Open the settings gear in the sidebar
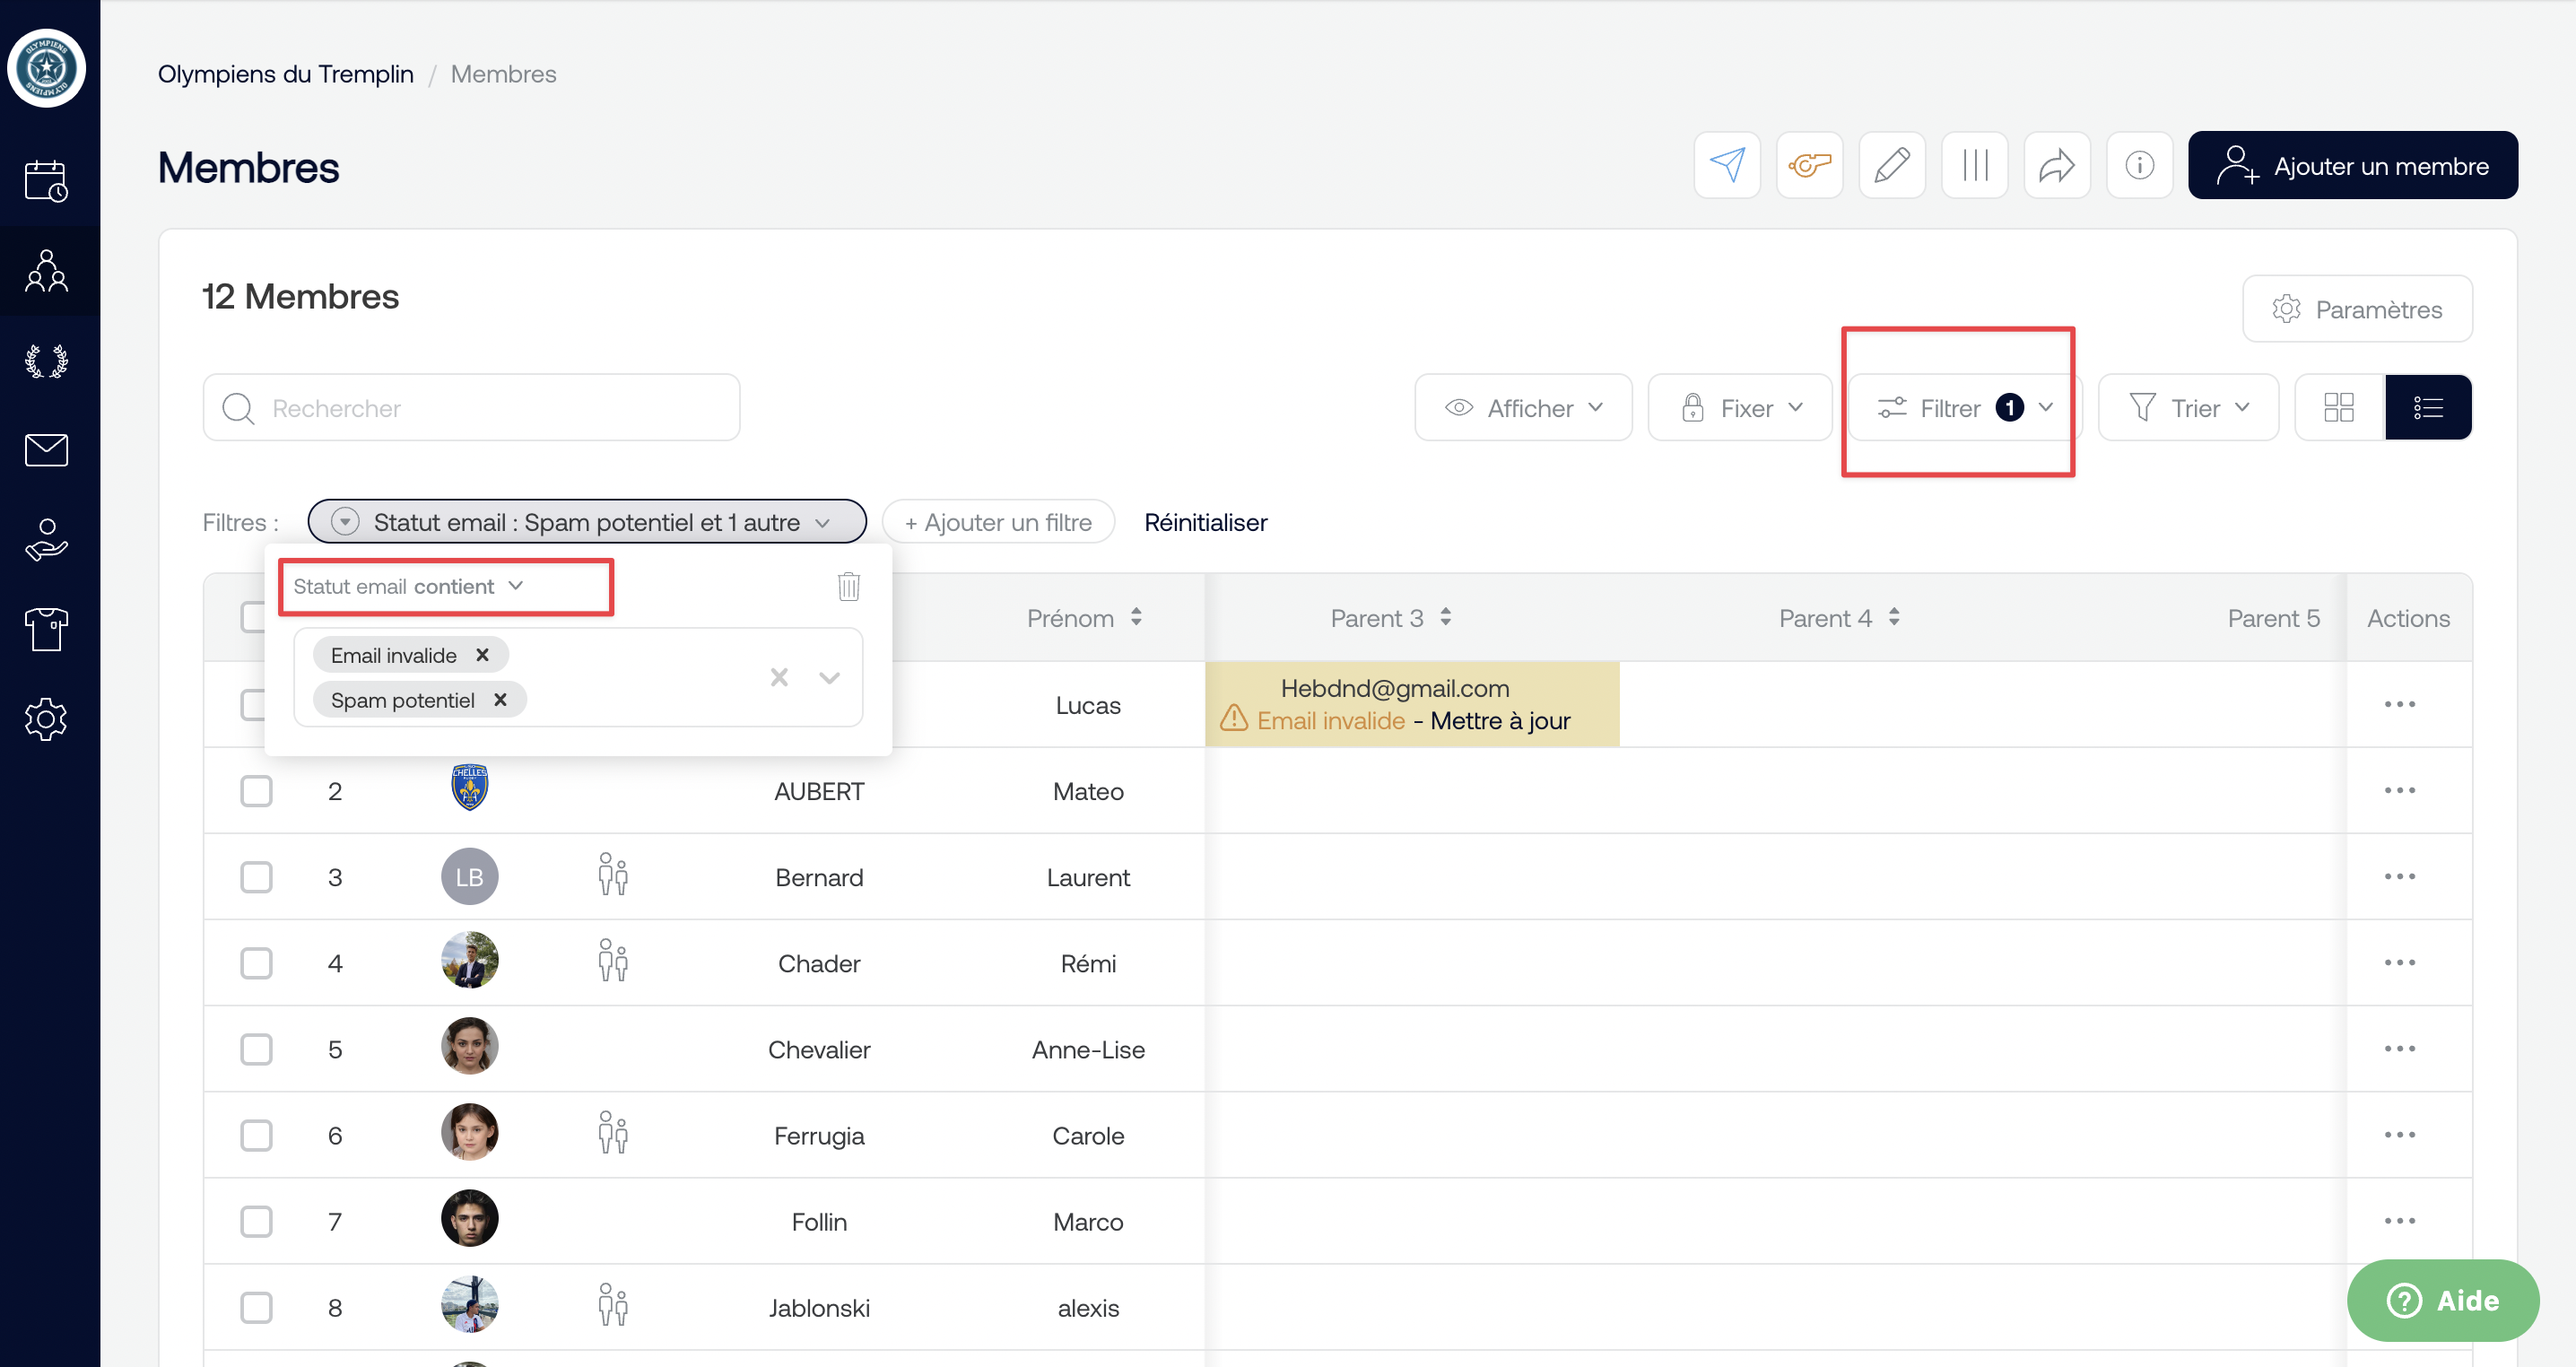This screenshot has width=2576, height=1367. point(46,719)
